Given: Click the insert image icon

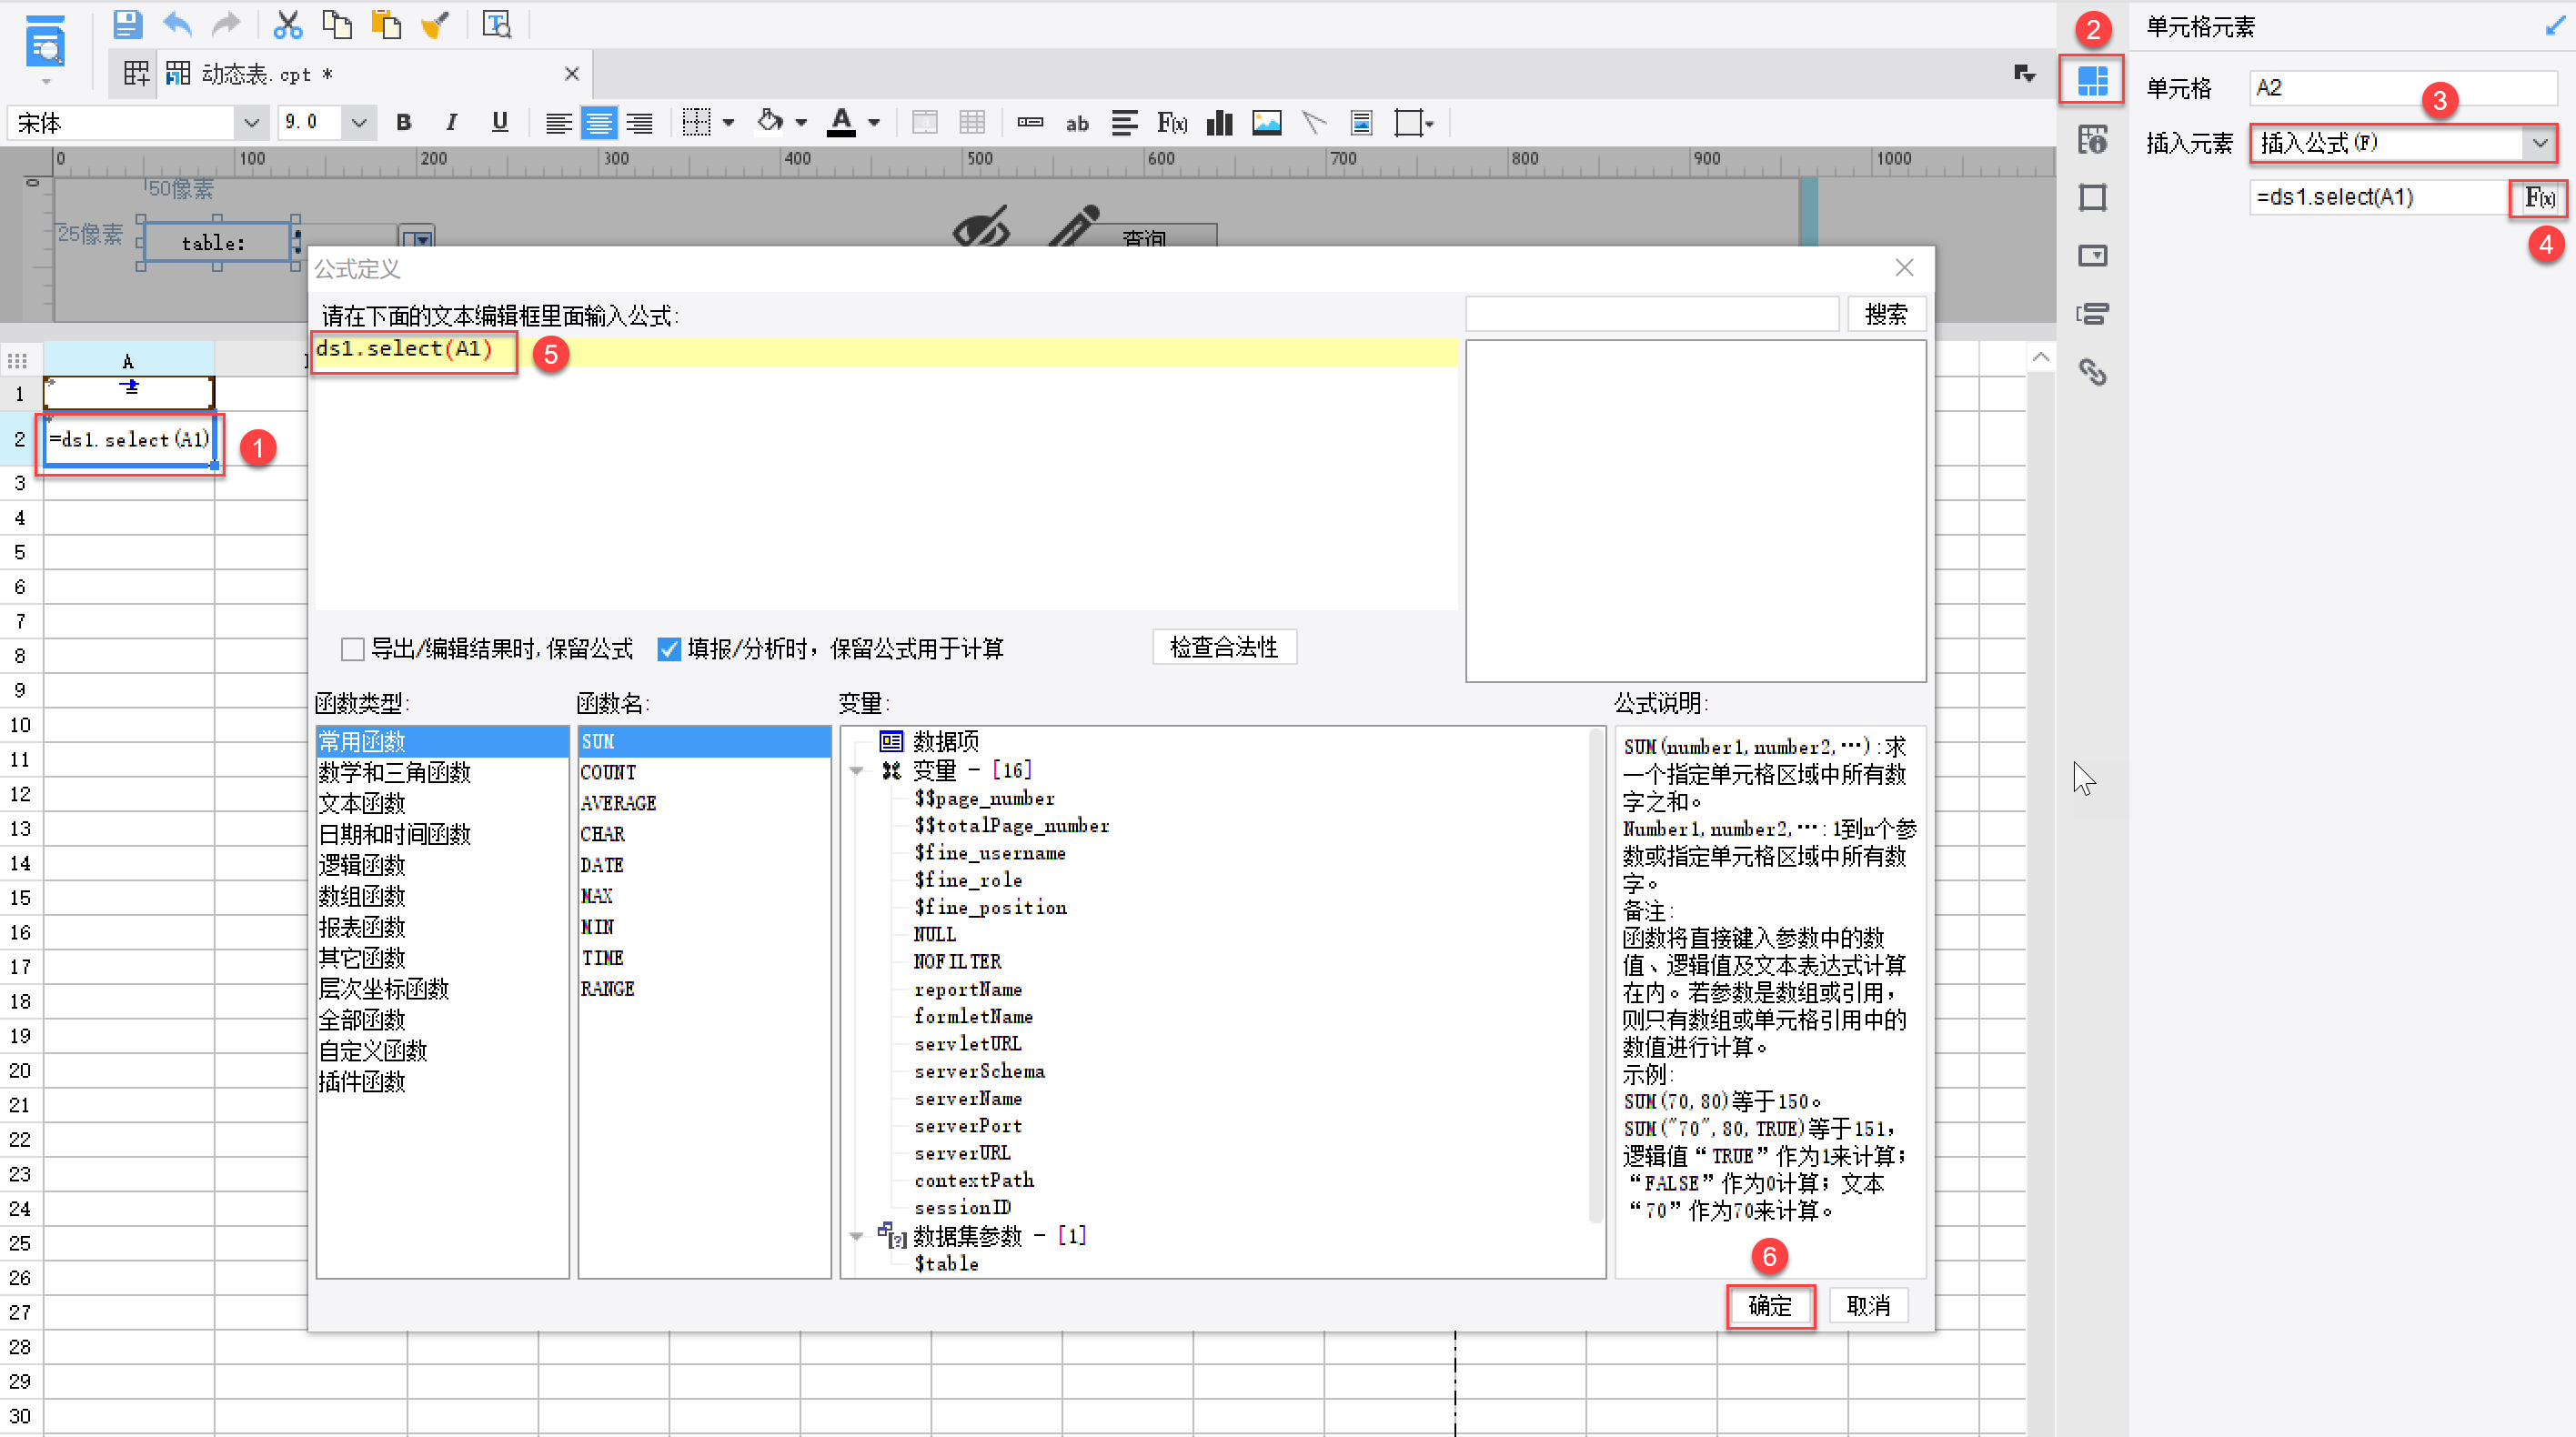Looking at the screenshot, I should tap(1266, 123).
